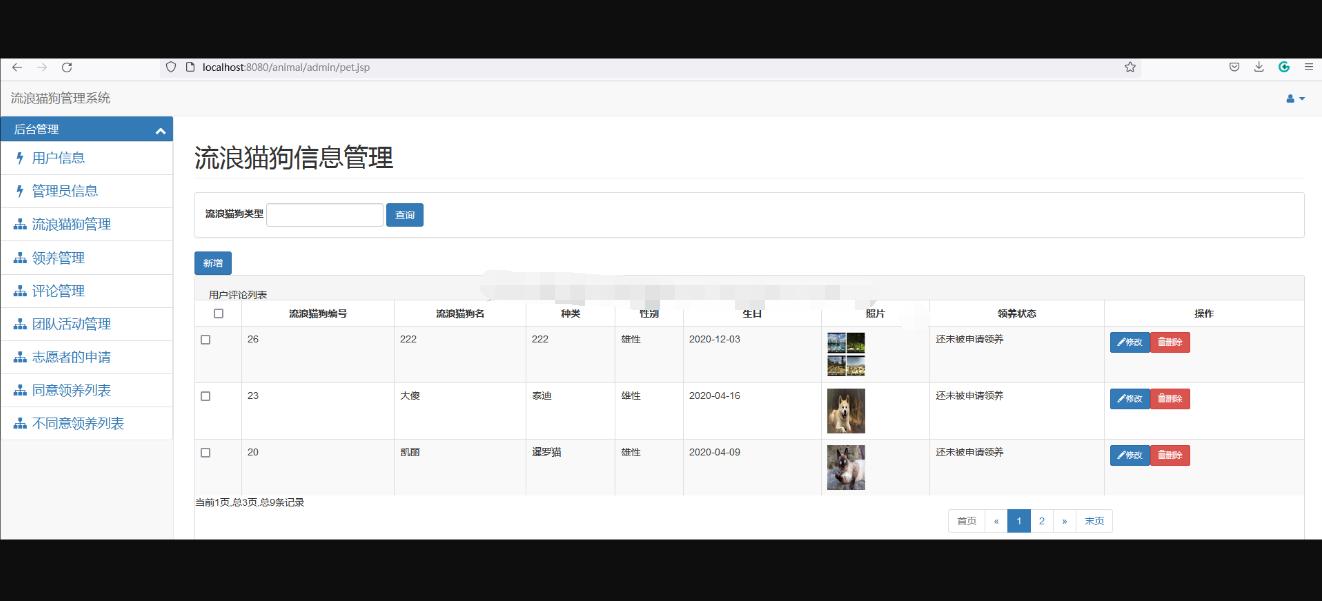The width and height of the screenshot is (1322, 601).
Task: Go back with the browser back arrow
Action: click(17, 67)
